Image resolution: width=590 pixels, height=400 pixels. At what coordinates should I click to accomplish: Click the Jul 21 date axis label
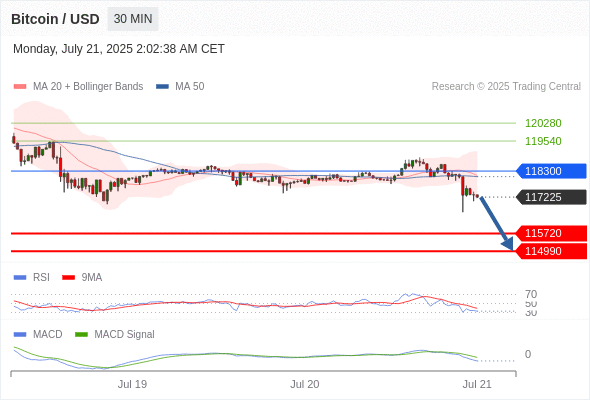click(x=477, y=384)
